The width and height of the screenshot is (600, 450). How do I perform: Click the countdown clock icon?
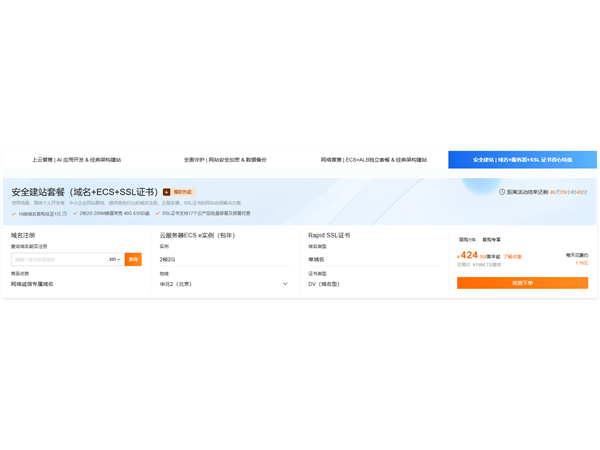pos(502,192)
